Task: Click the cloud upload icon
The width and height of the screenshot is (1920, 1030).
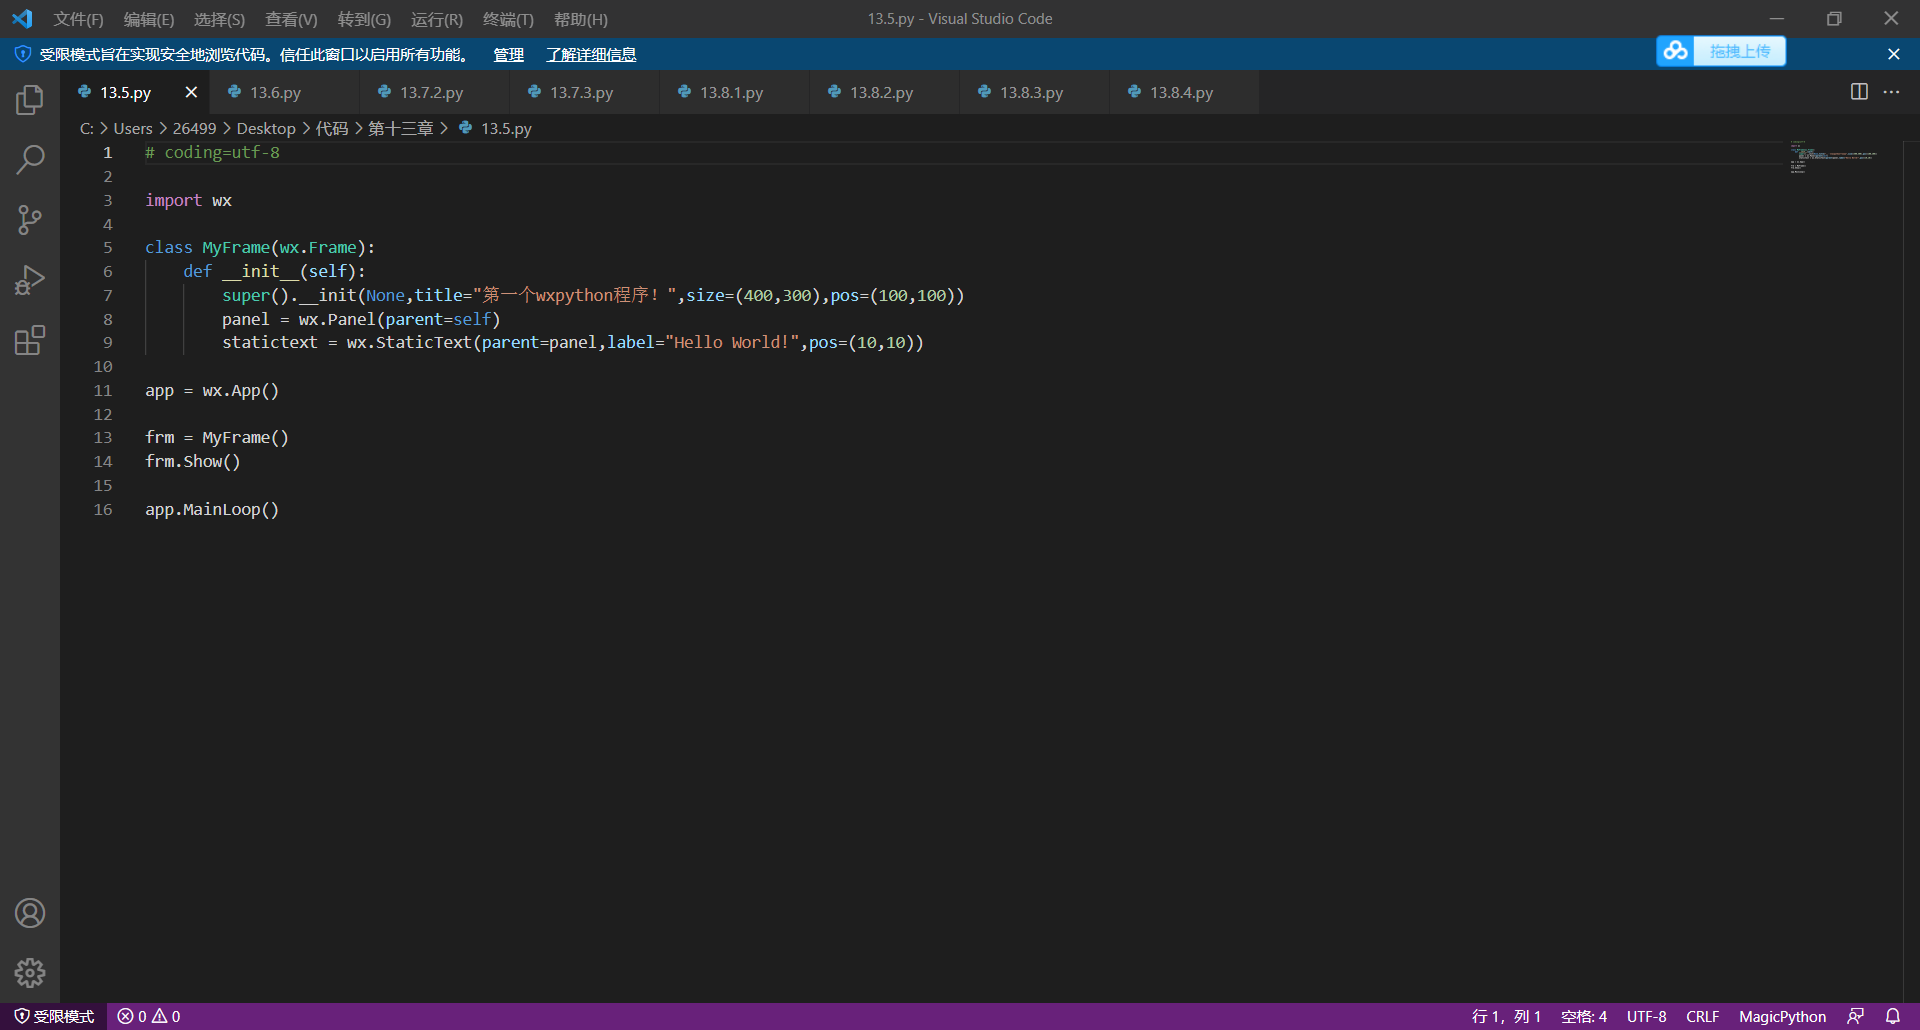Action: [1676, 51]
